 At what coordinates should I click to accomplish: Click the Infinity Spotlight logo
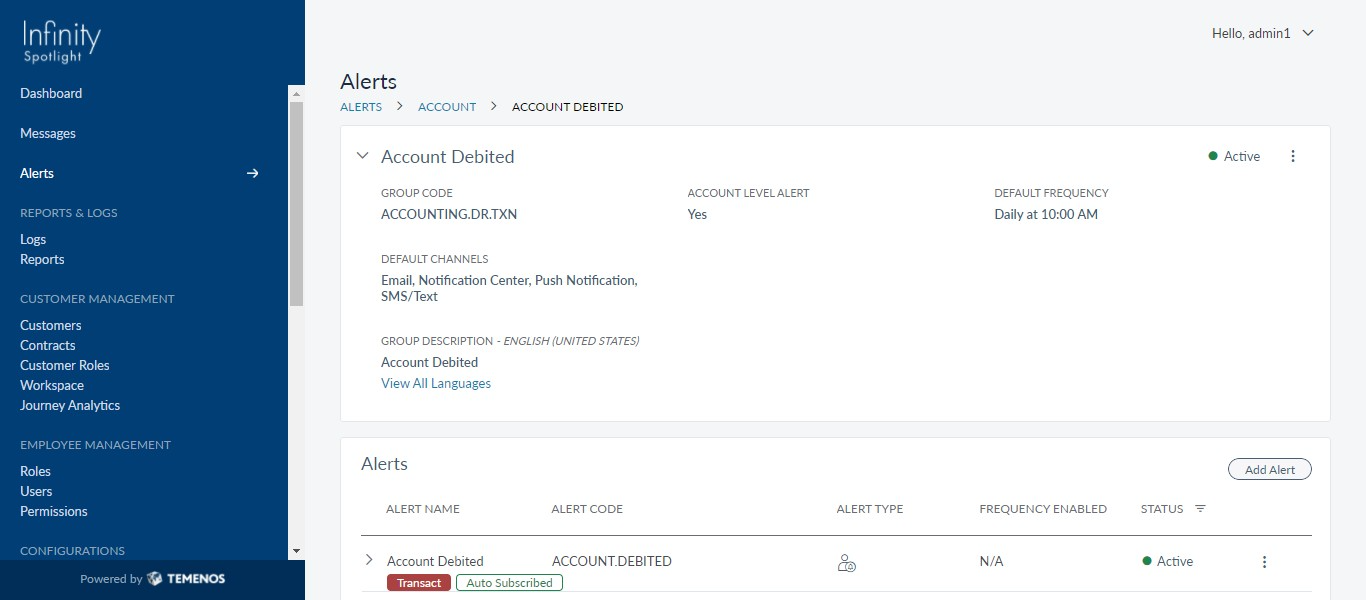tap(62, 42)
